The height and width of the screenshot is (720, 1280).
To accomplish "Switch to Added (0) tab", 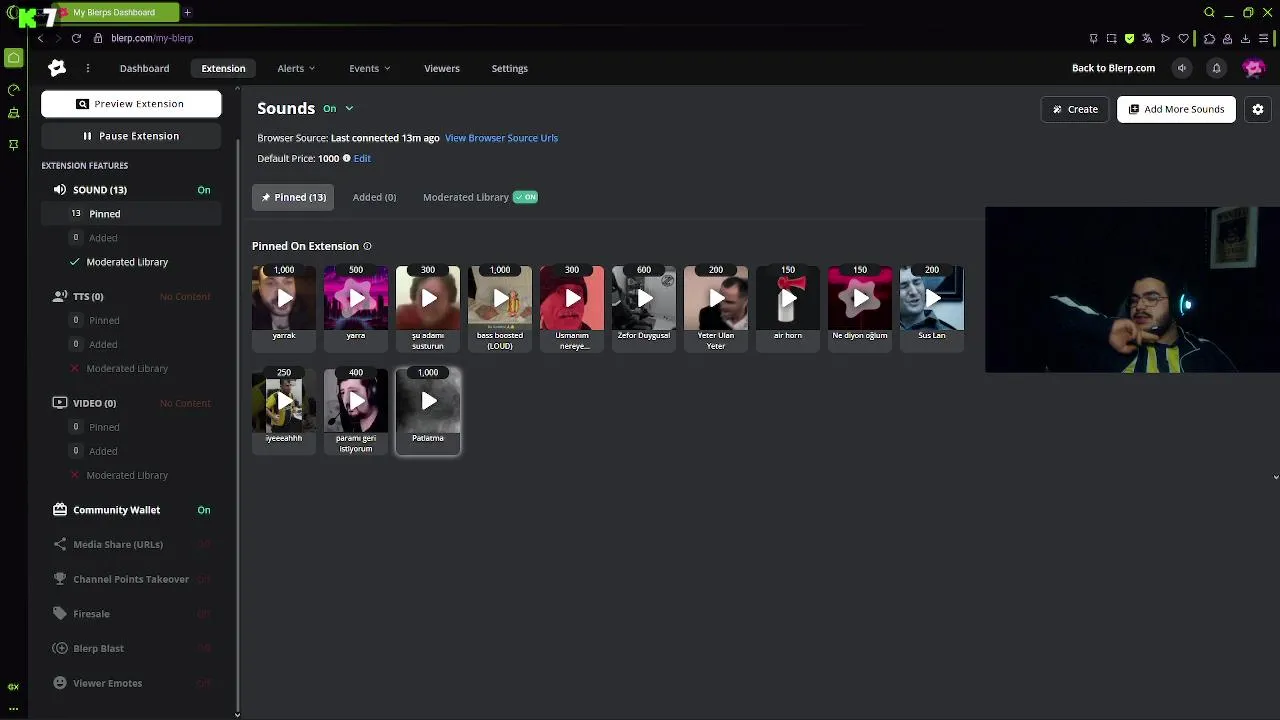I will [x=374, y=197].
